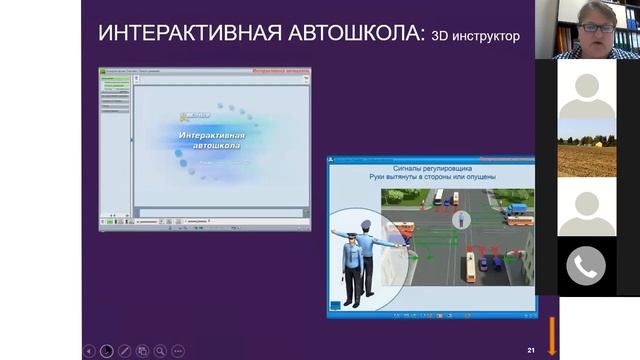
Task: Click the intersection diagram with buses
Action: coord(457,237)
